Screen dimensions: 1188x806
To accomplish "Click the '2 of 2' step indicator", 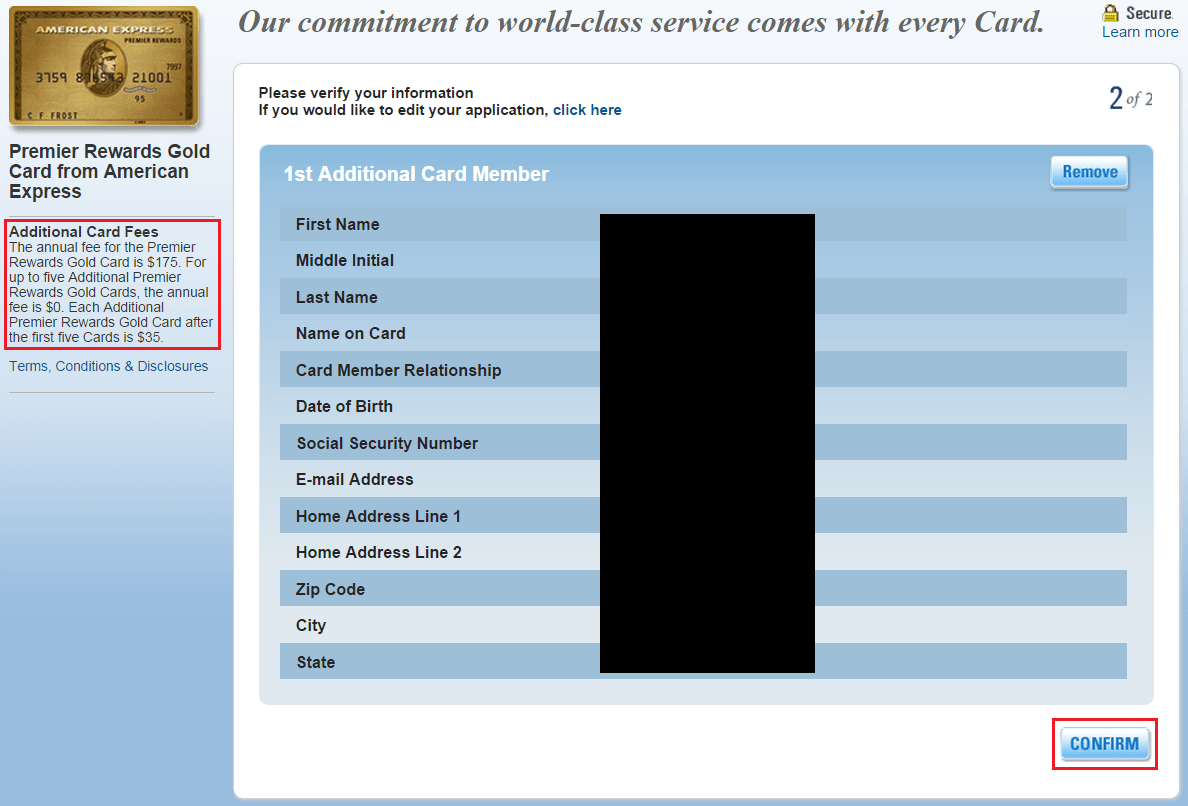I will [1130, 98].
